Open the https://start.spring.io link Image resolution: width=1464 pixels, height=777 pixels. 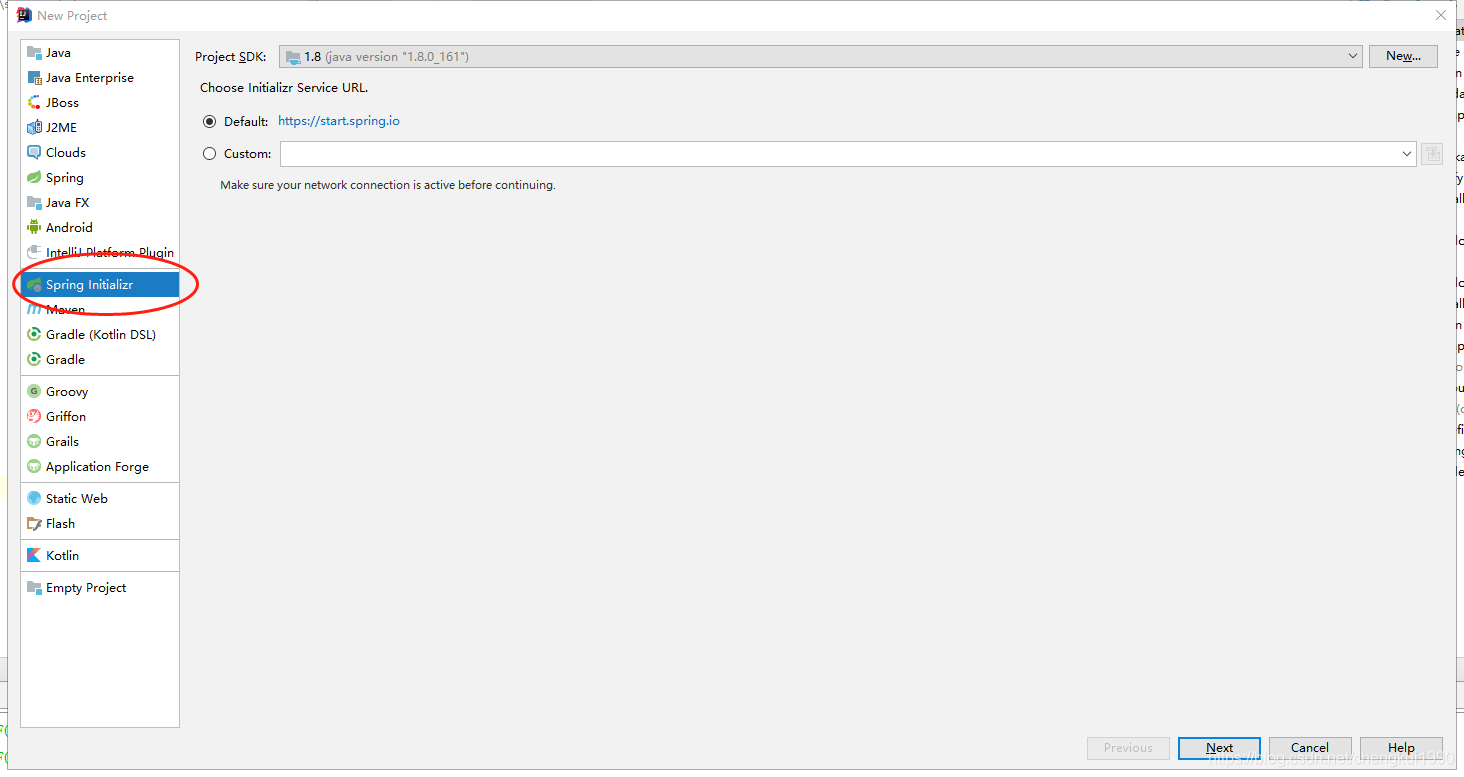339,121
